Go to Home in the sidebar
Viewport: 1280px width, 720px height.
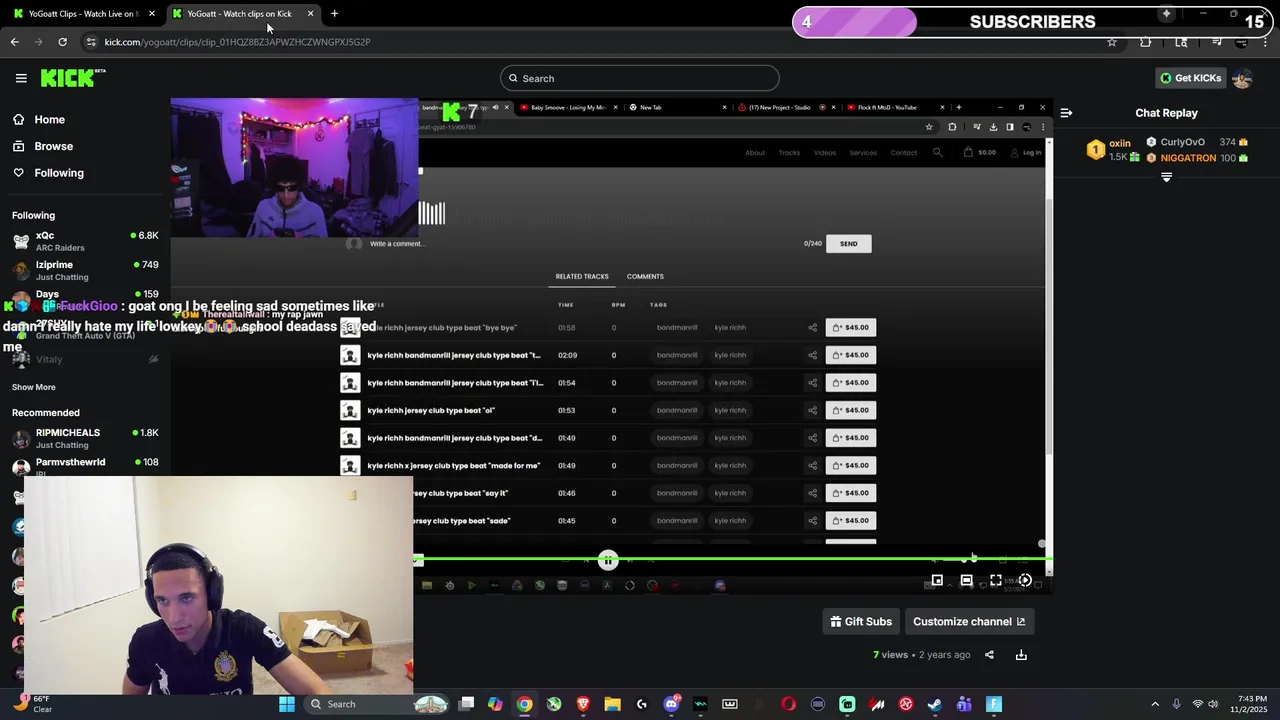pyautogui.click(x=49, y=119)
